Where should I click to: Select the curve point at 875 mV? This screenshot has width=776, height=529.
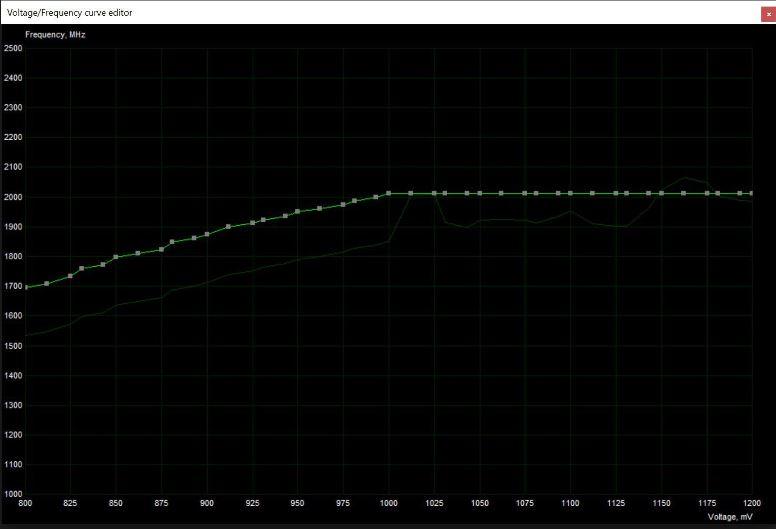point(161,249)
